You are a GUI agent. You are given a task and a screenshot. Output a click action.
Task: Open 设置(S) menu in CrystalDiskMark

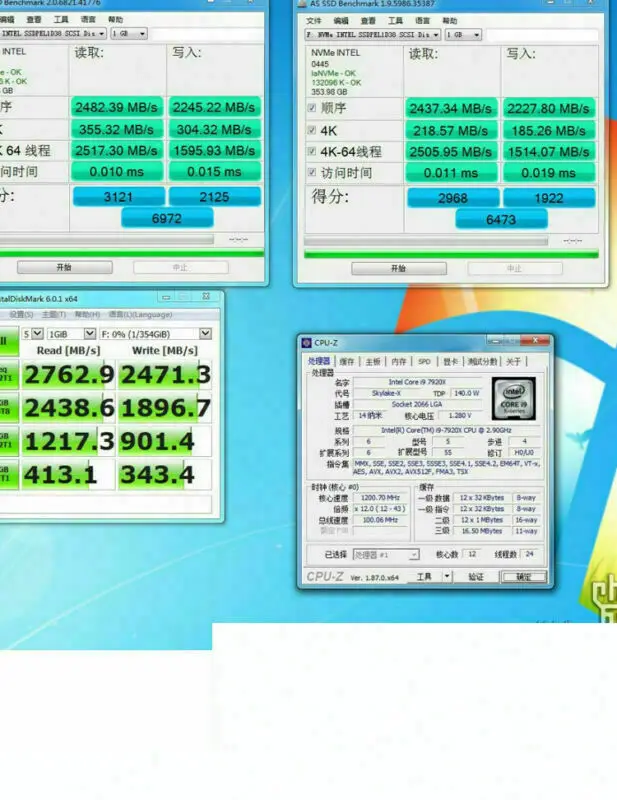click(21, 315)
